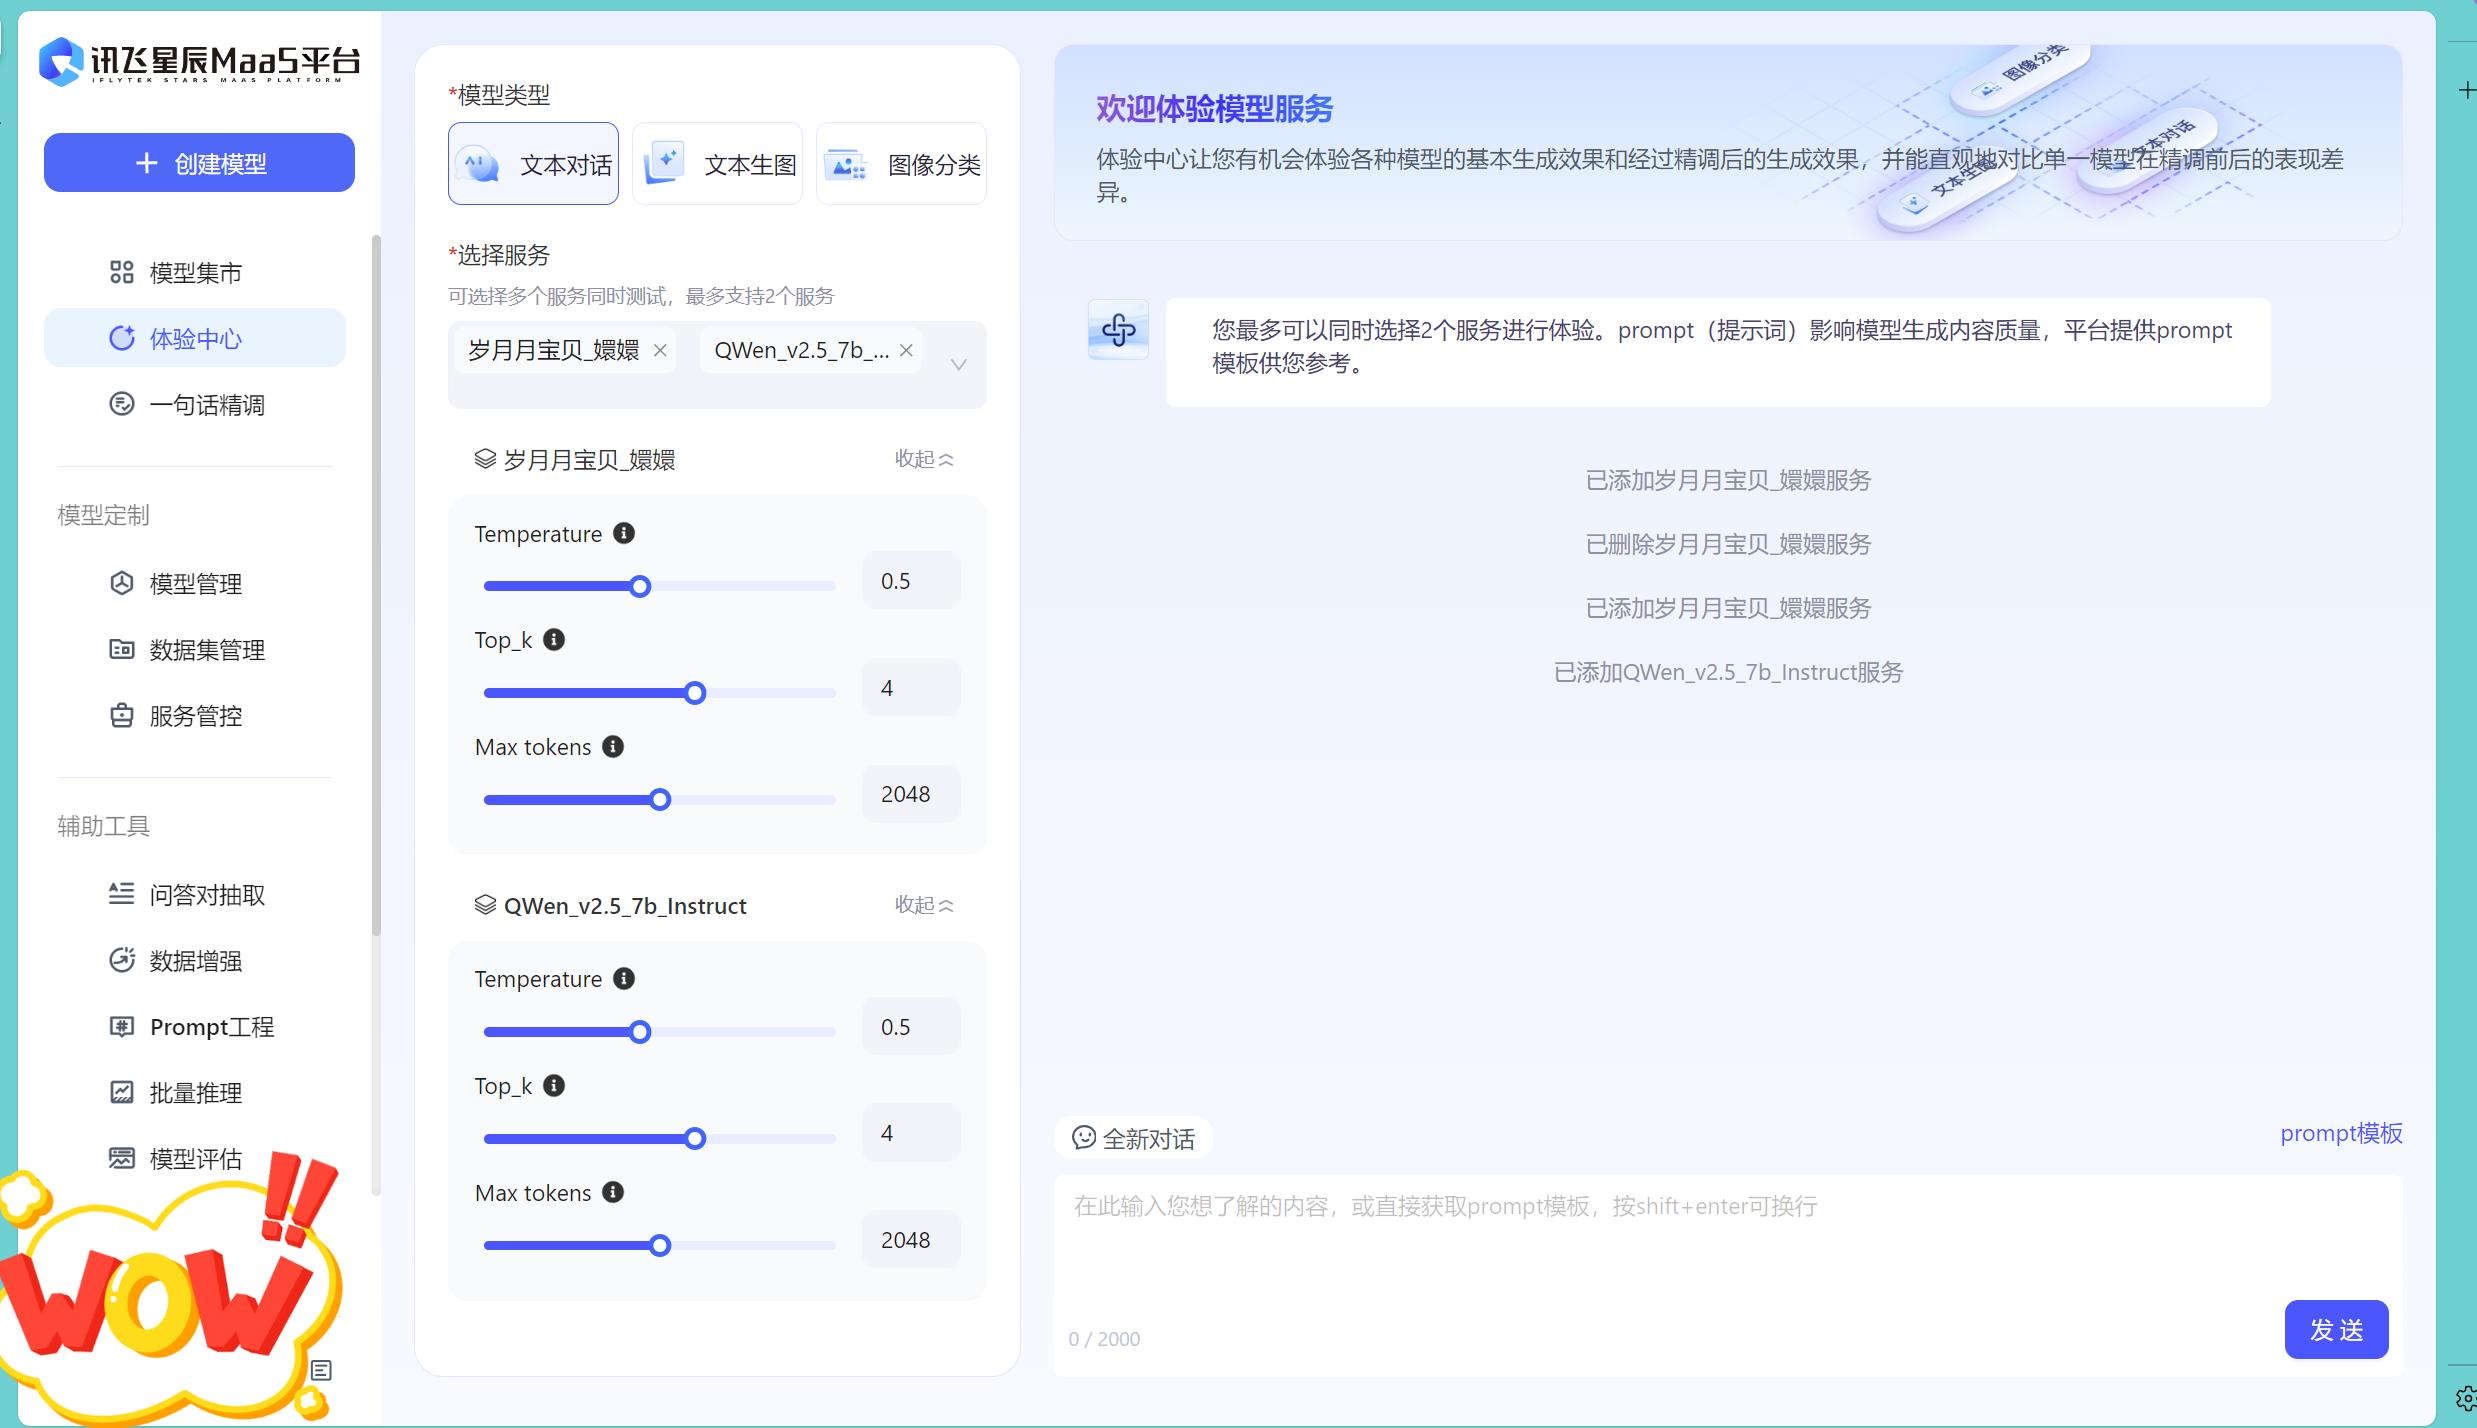Viewport: 2477px width, 1428px height.
Task: Open the 选择服务 dropdown arrow
Action: (958, 364)
